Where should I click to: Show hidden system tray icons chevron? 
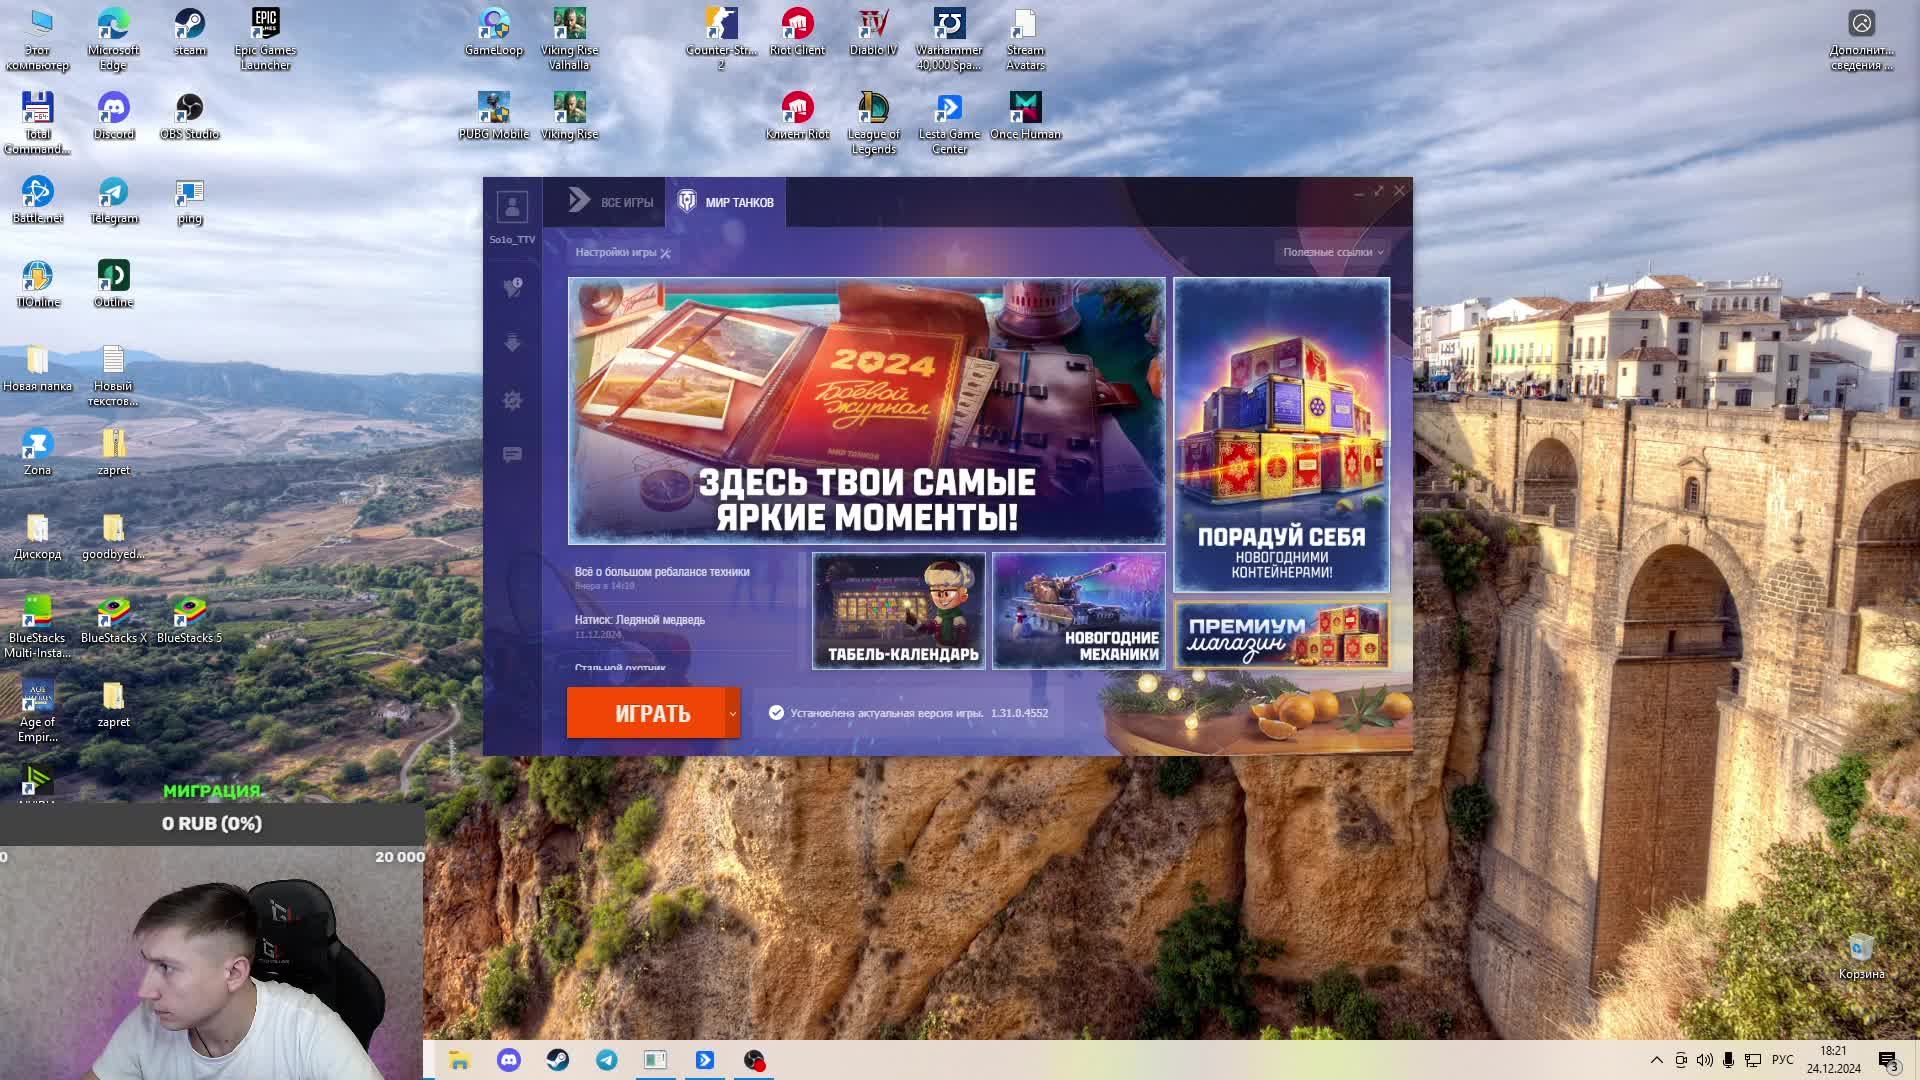pyautogui.click(x=1656, y=1060)
